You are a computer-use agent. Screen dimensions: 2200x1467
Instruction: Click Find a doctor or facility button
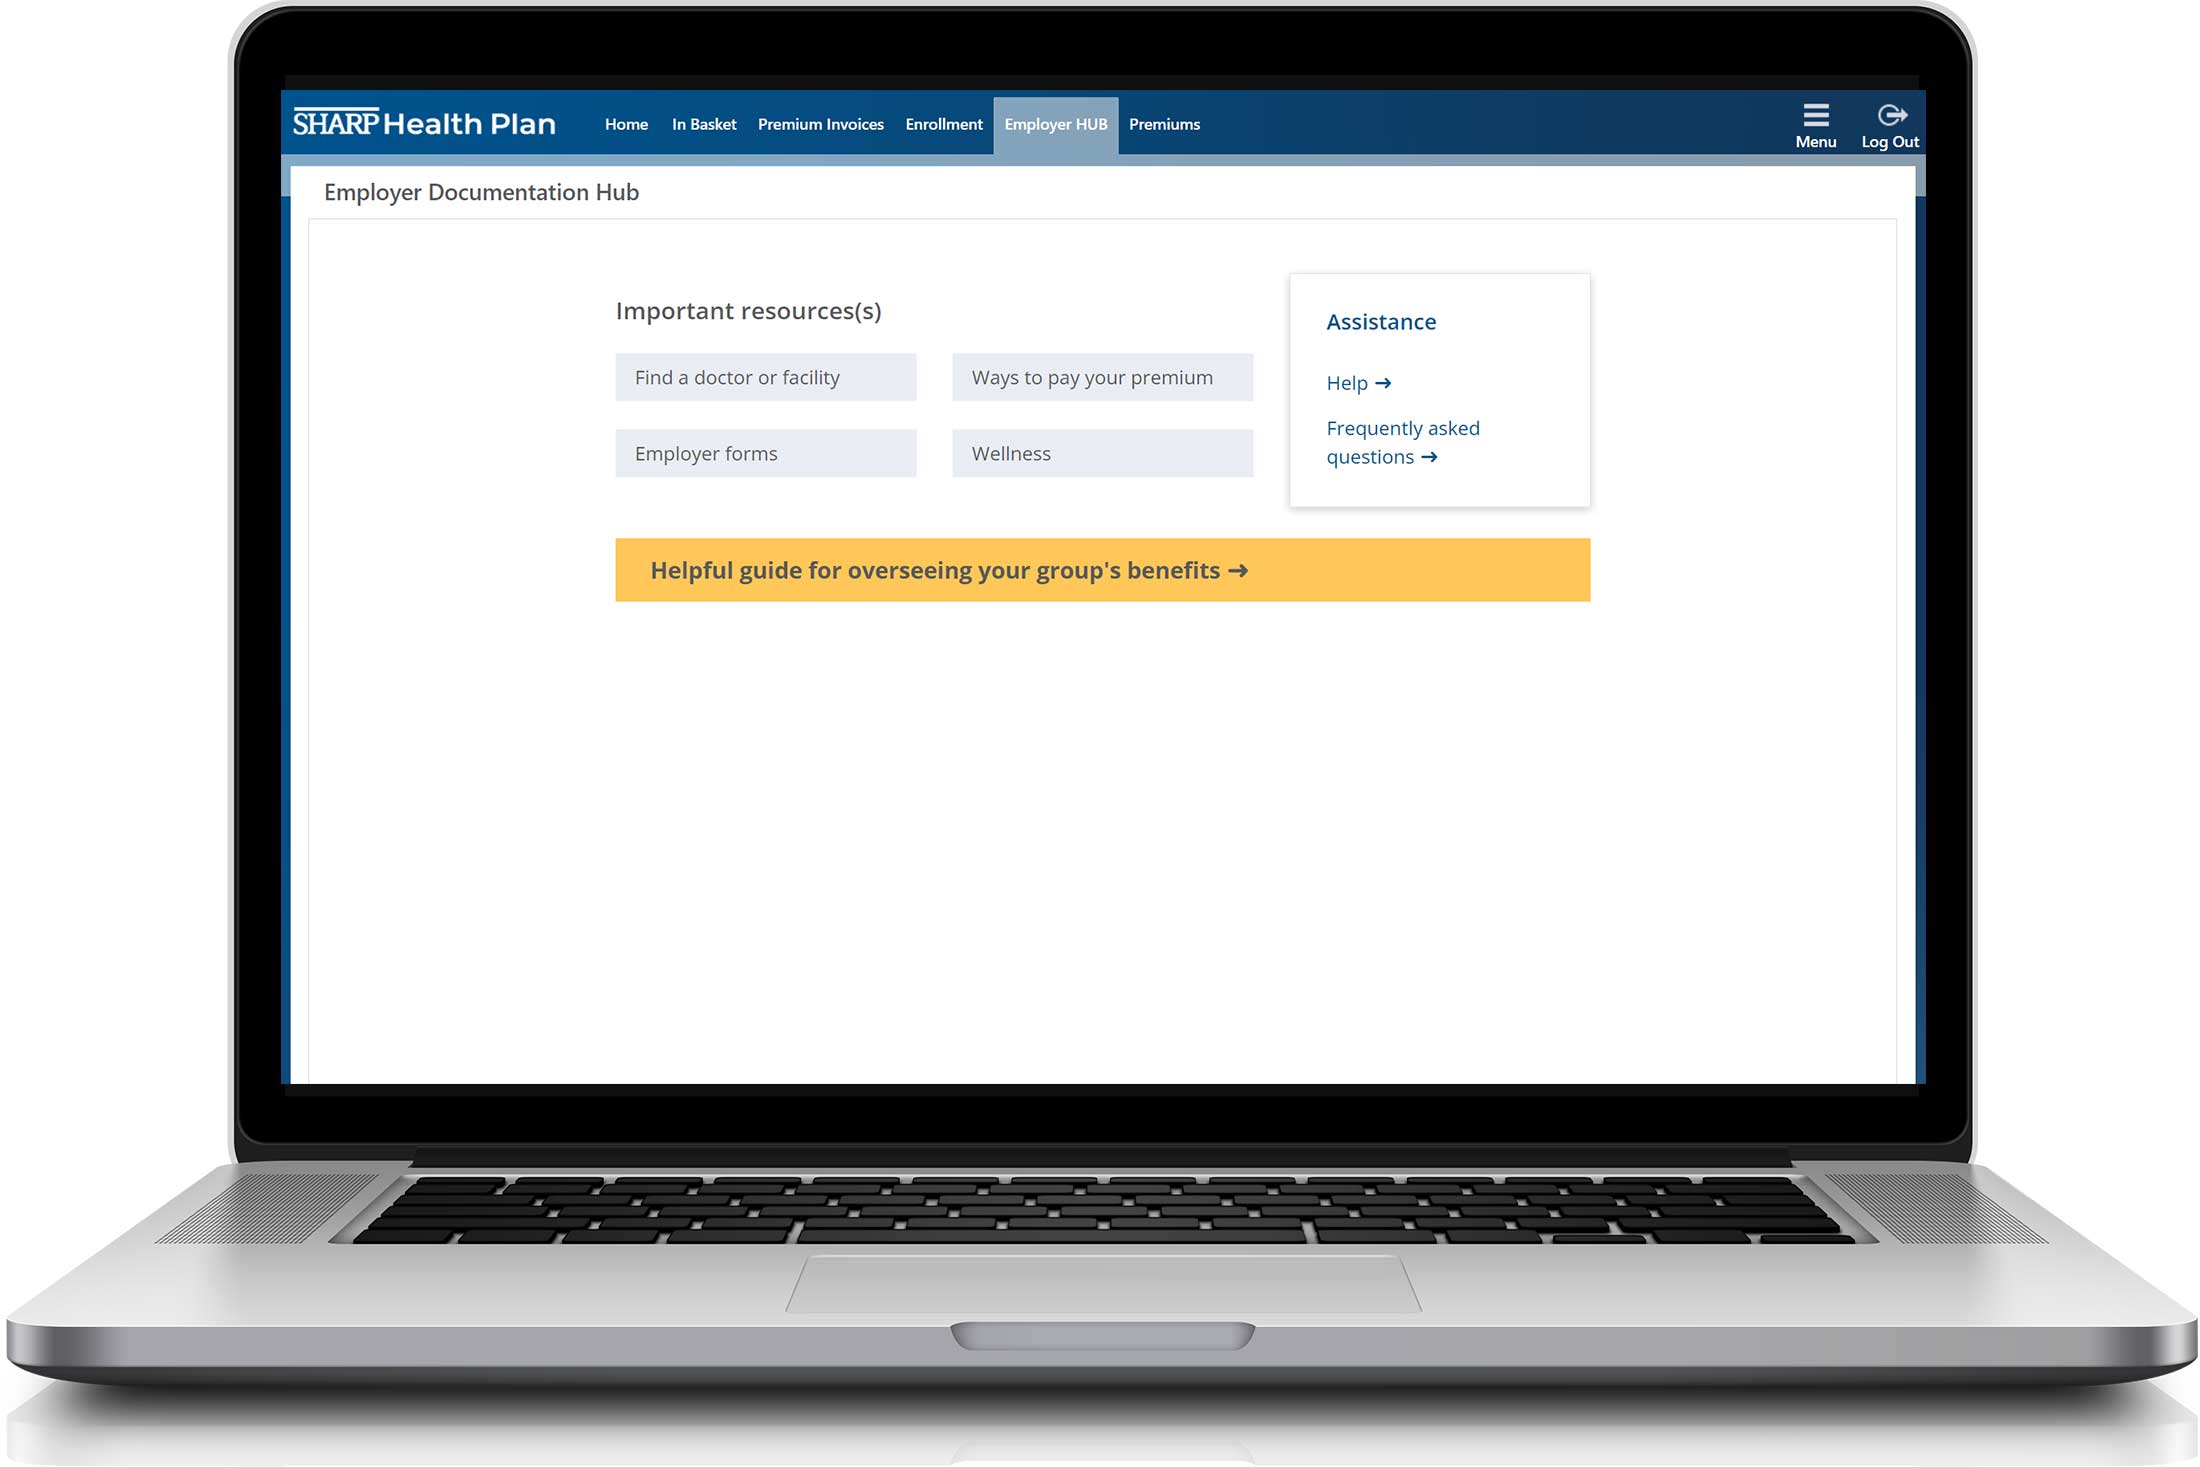764,377
